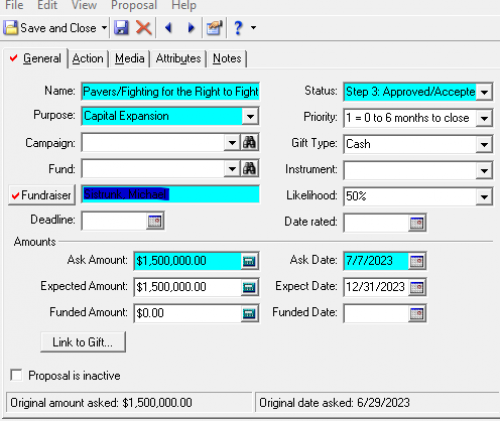Toggle the Proposal is inactive checkbox

16,375
